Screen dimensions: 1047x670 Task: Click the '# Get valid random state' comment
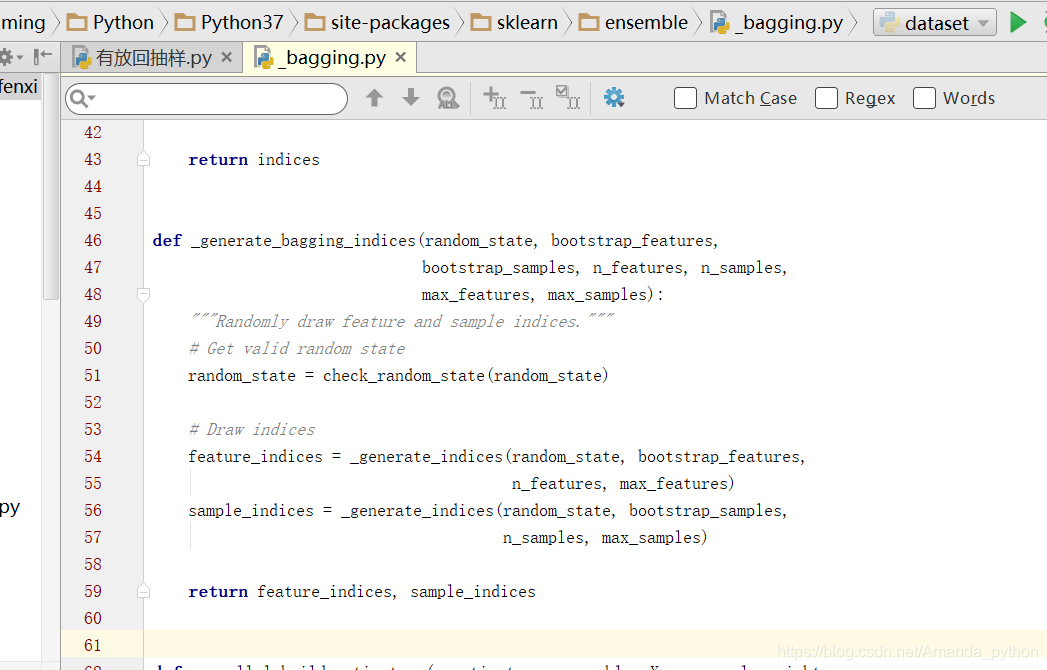tap(297, 349)
